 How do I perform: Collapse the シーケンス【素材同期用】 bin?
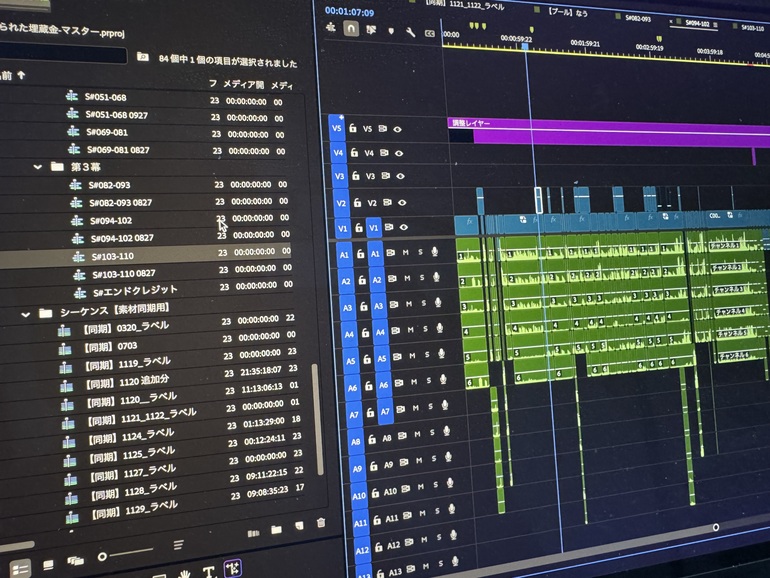point(26,313)
